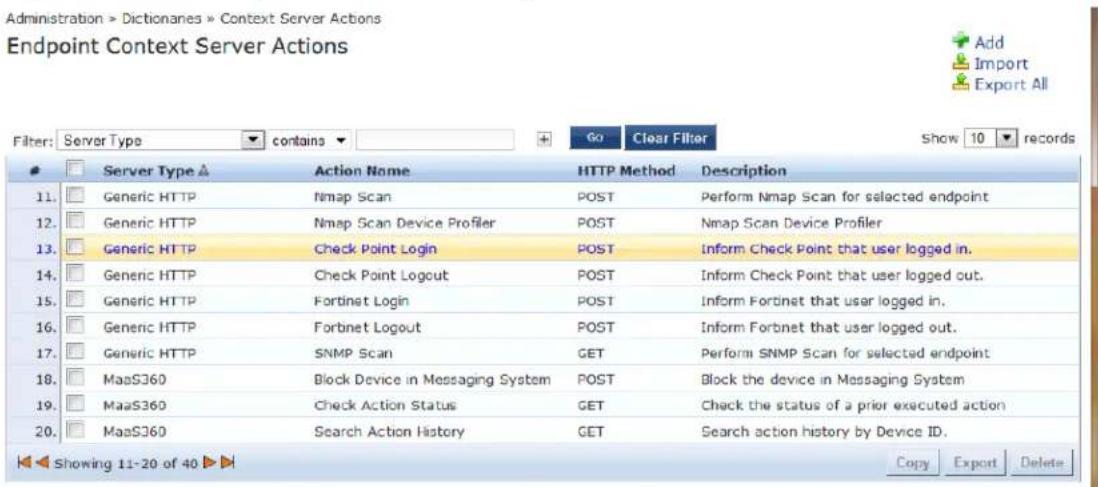The height and width of the screenshot is (487, 1098).
Task: Click the Import icon
Action: click(961, 64)
